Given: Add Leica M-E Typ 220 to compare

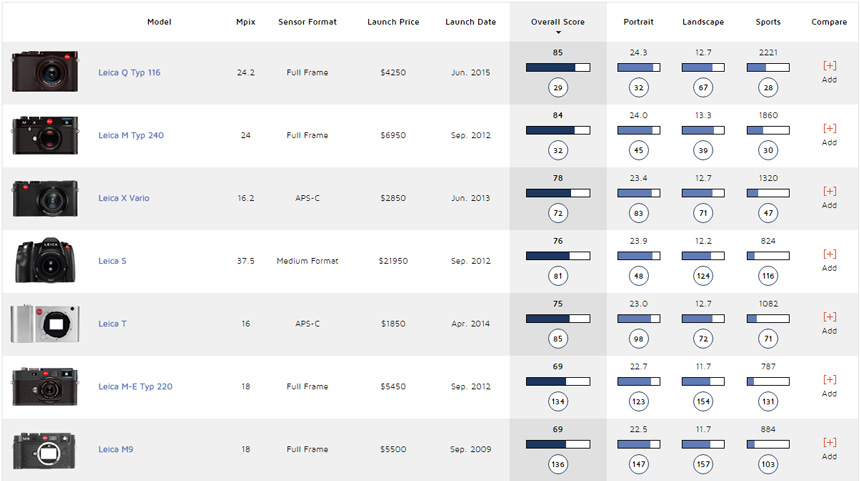Looking at the screenshot, I should click(829, 380).
